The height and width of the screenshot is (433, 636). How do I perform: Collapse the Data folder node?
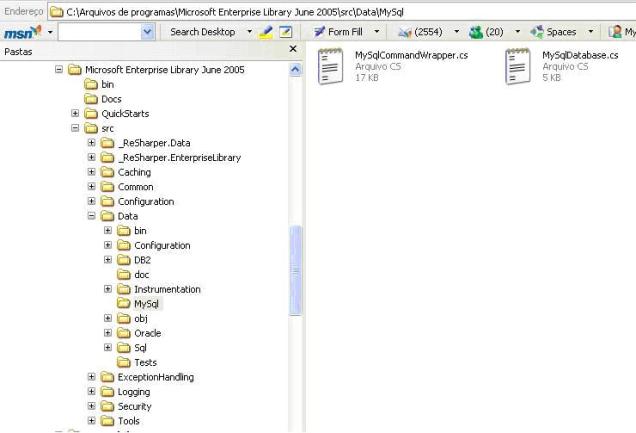pyautogui.click(x=91, y=216)
